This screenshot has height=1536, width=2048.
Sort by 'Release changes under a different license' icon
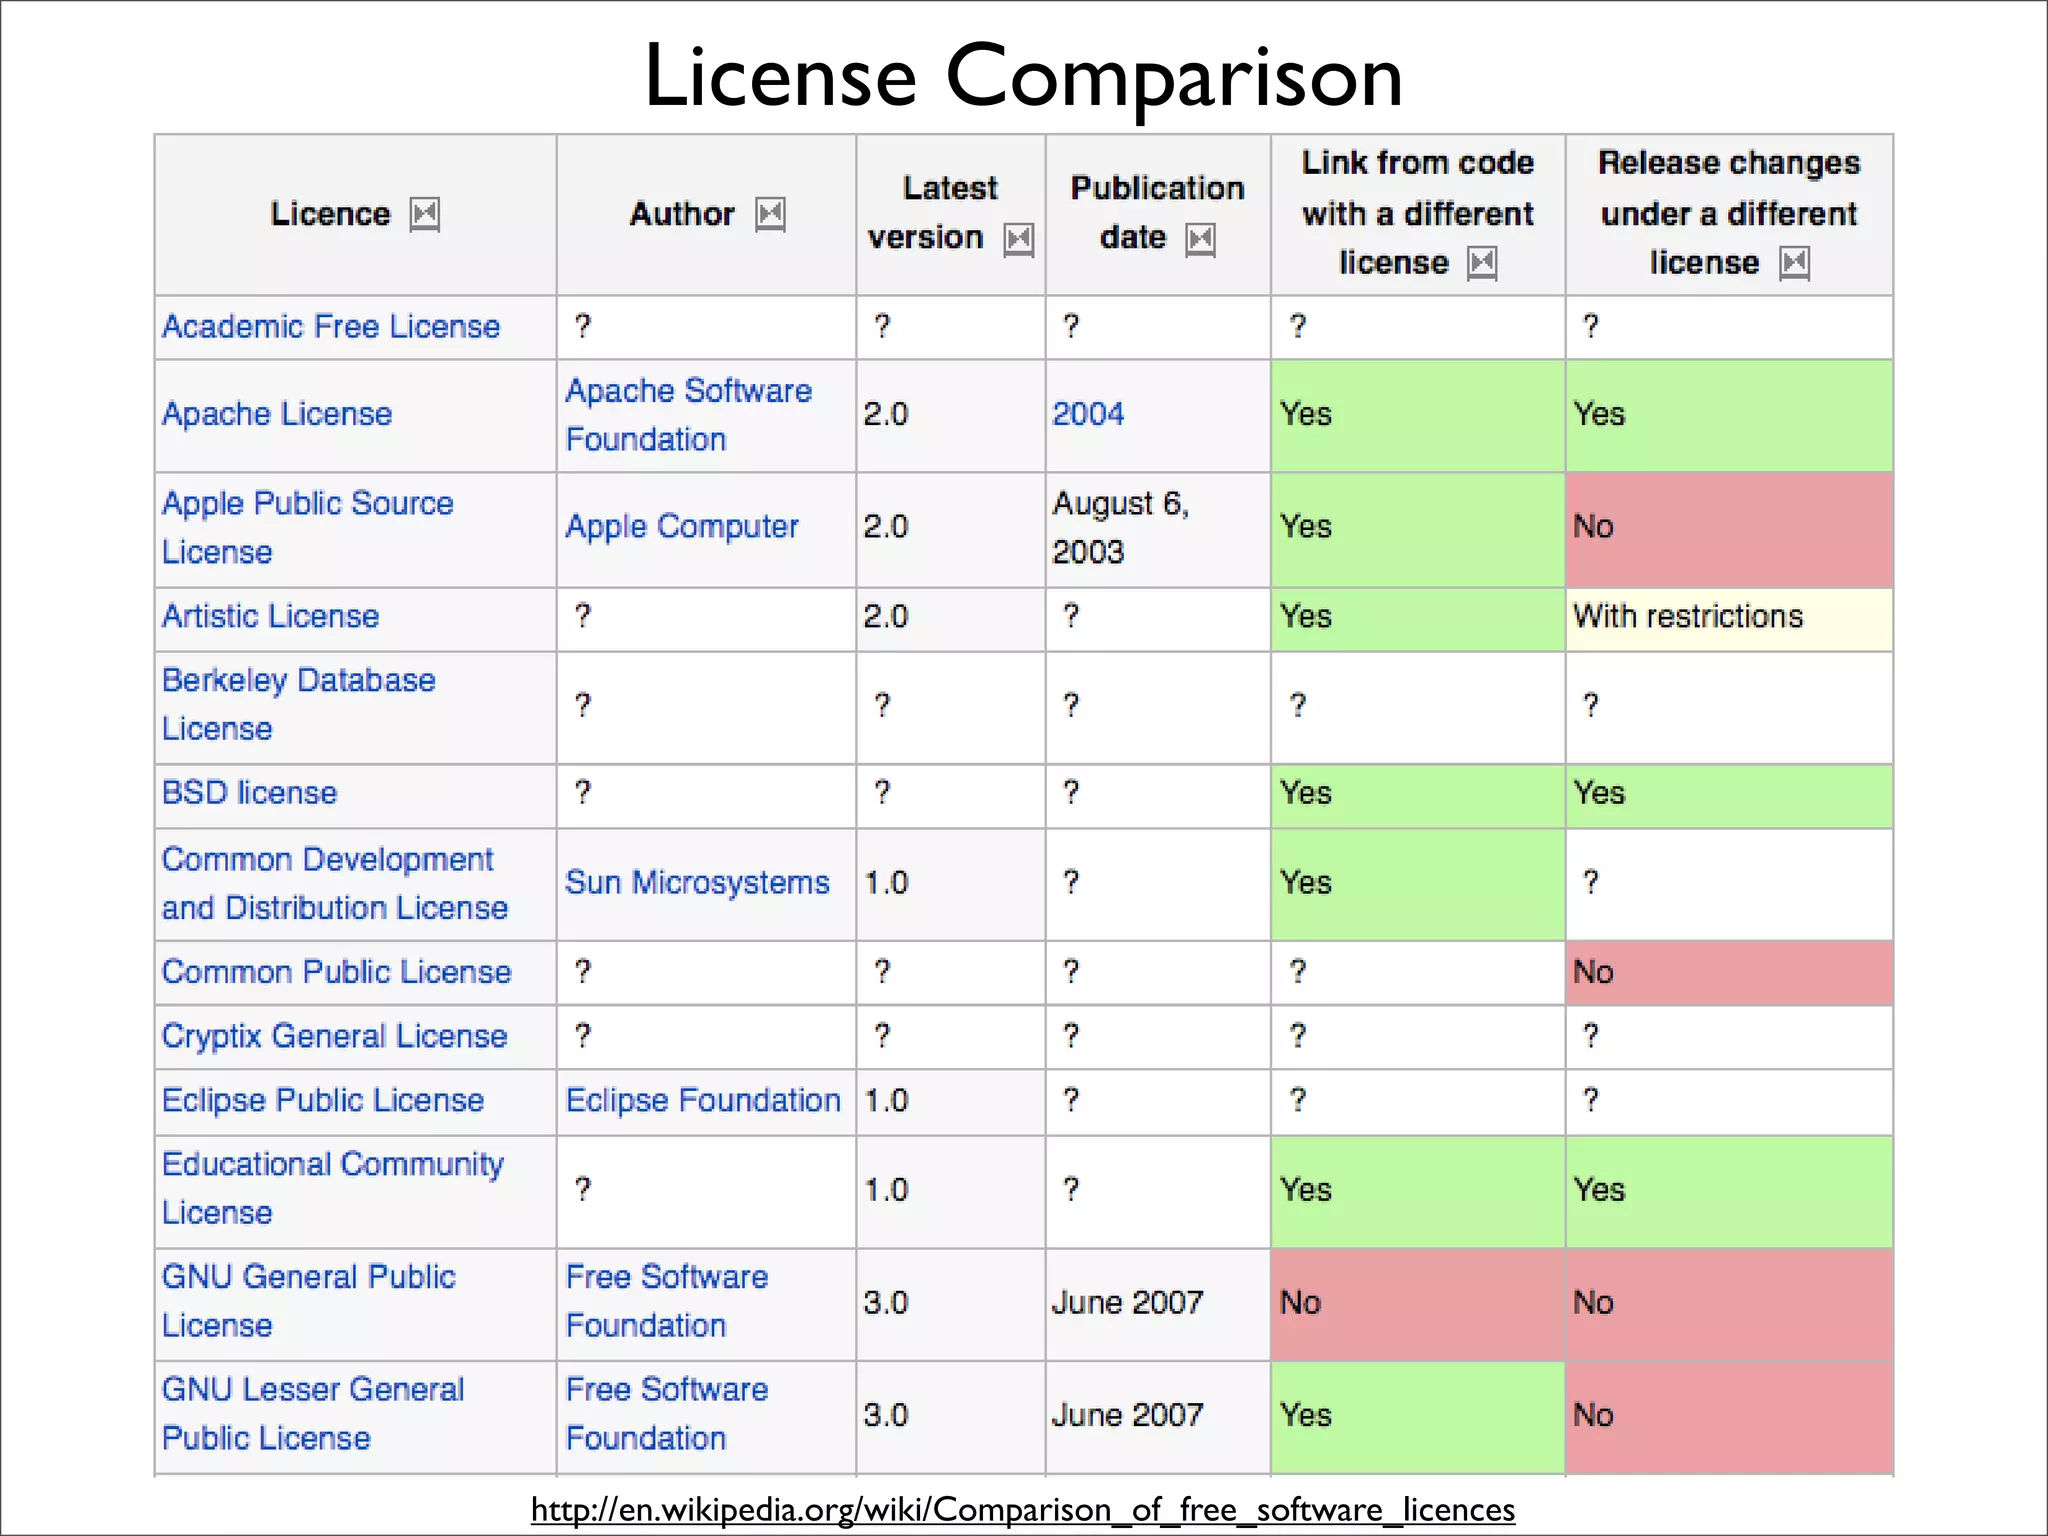pyautogui.click(x=1795, y=264)
